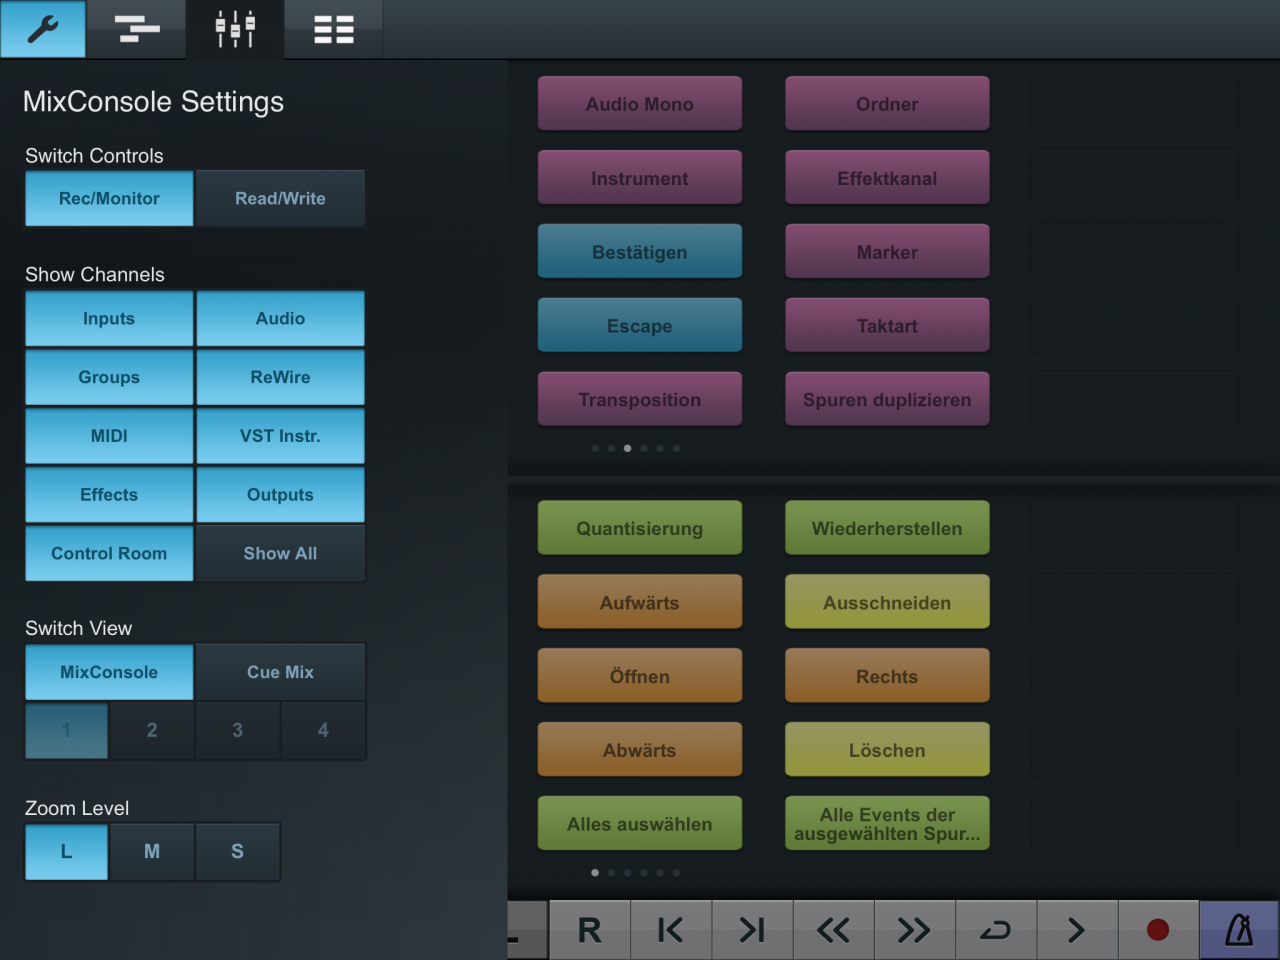The image size is (1280, 960).
Task: Click the Ausschneiden button
Action: pyautogui.click(x=887, y=602)
